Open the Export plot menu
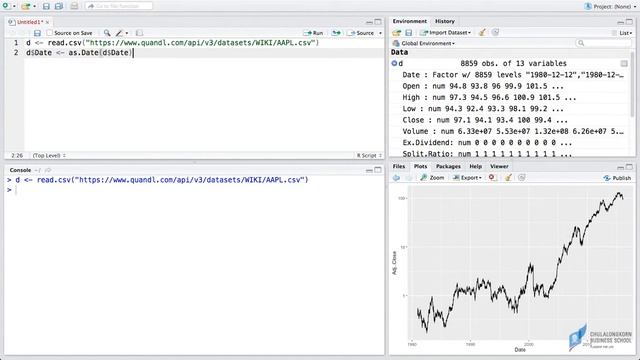The height and width of the screenshot is (360, 640). click(x=467, y=178)
